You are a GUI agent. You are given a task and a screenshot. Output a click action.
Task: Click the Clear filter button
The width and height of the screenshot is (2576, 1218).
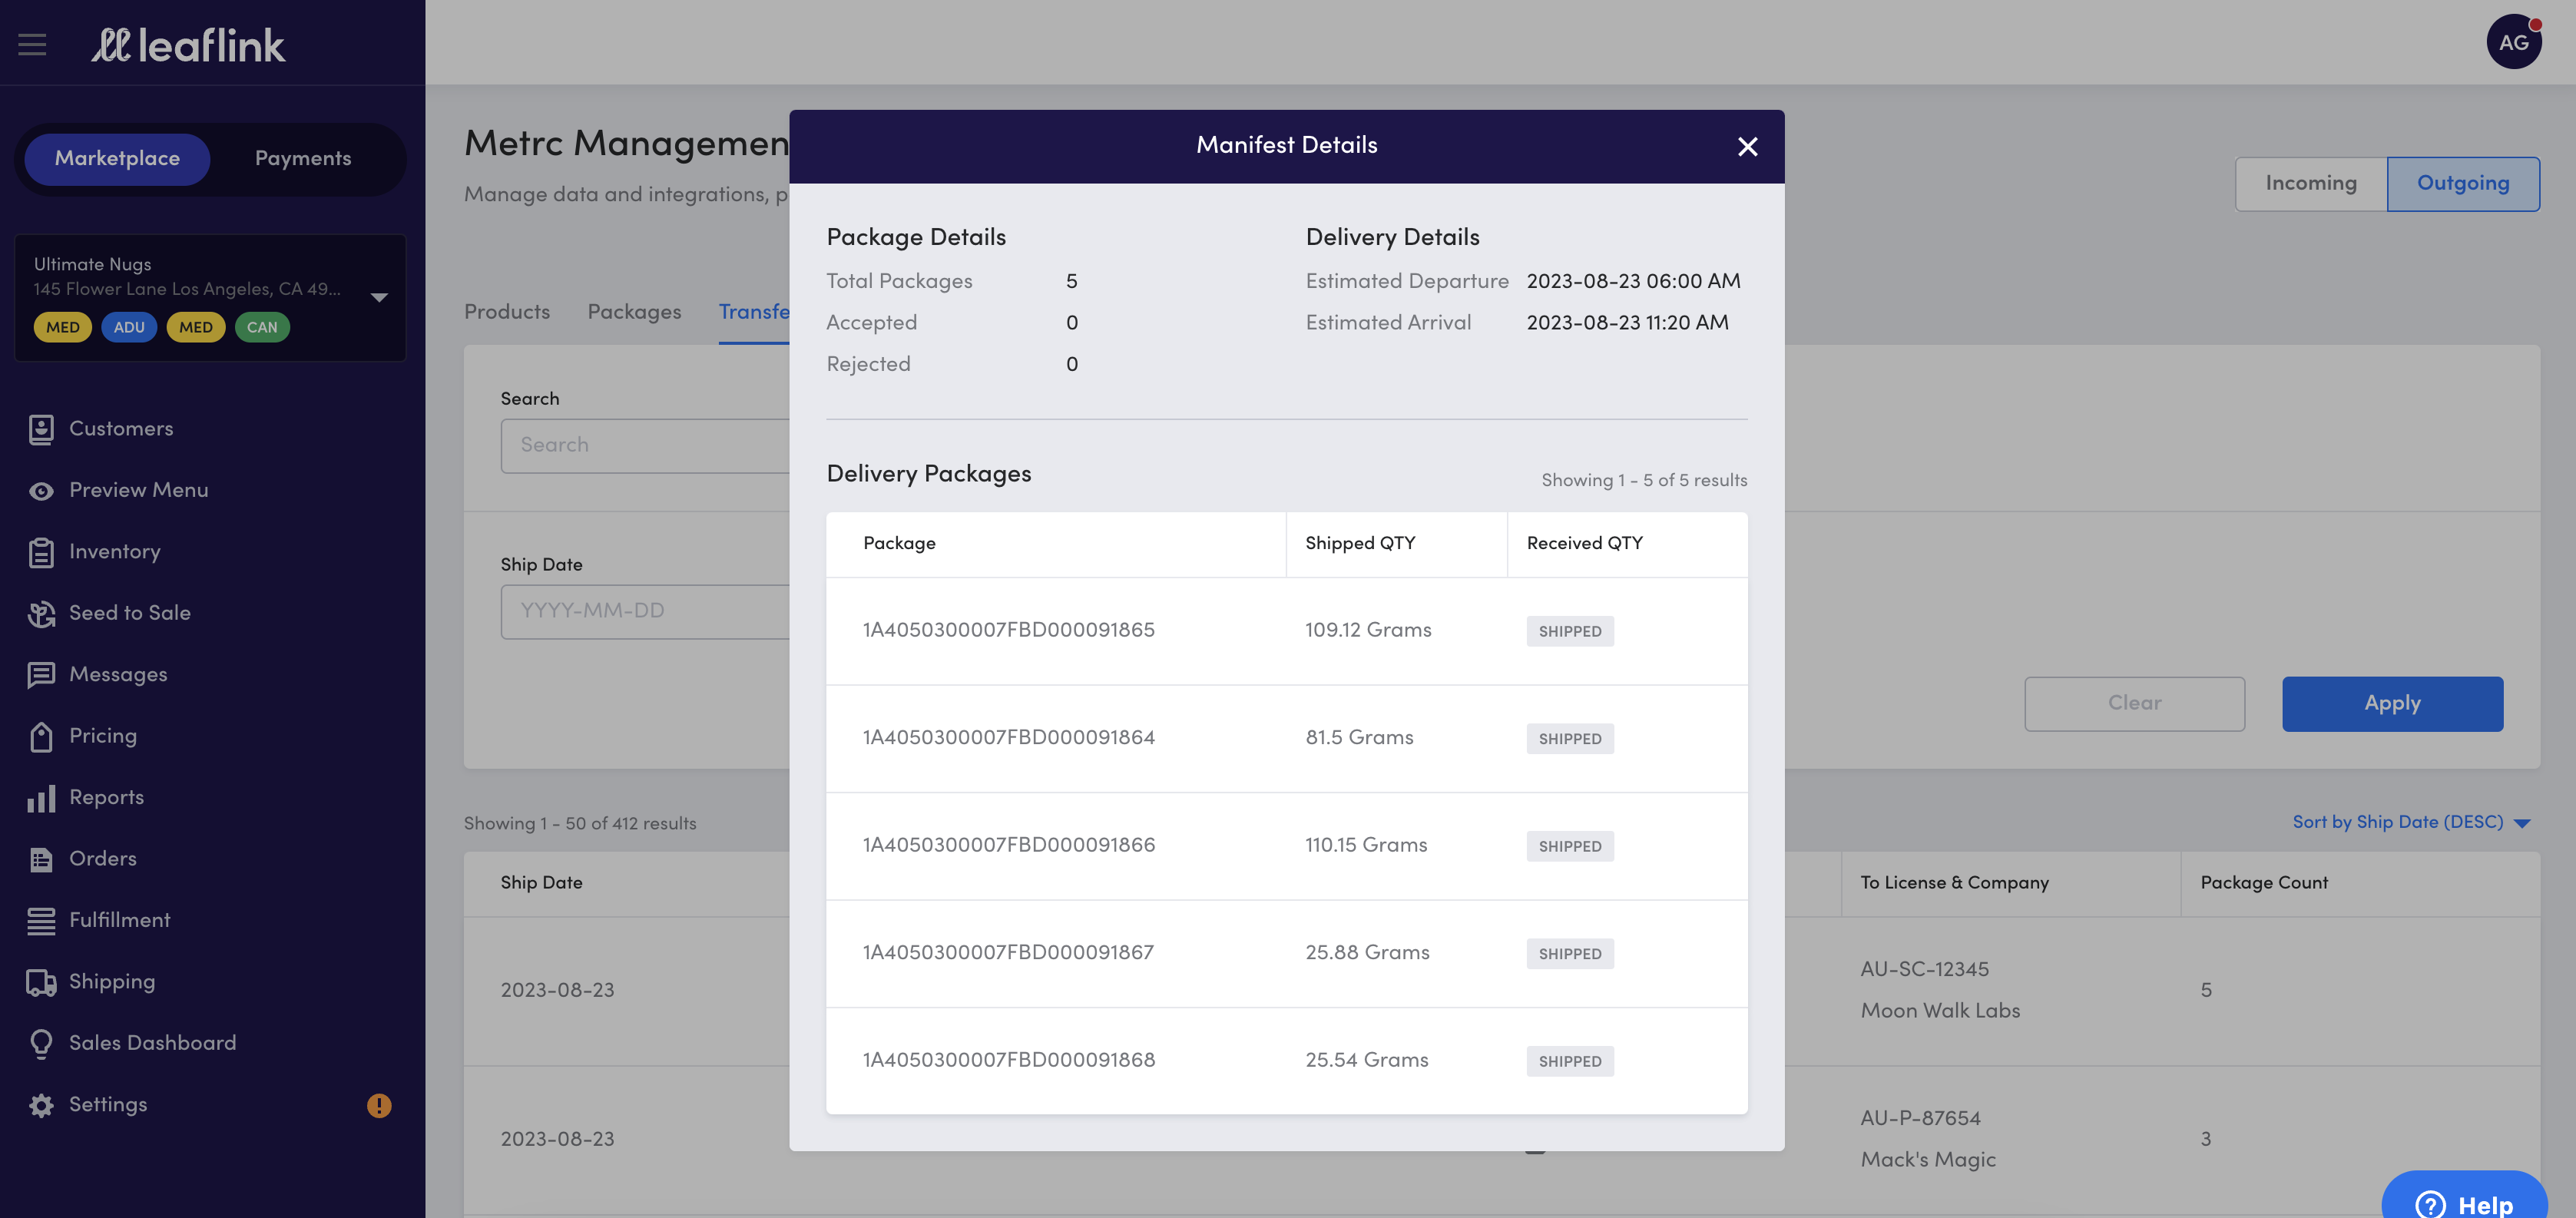(x=2134, y=704)
